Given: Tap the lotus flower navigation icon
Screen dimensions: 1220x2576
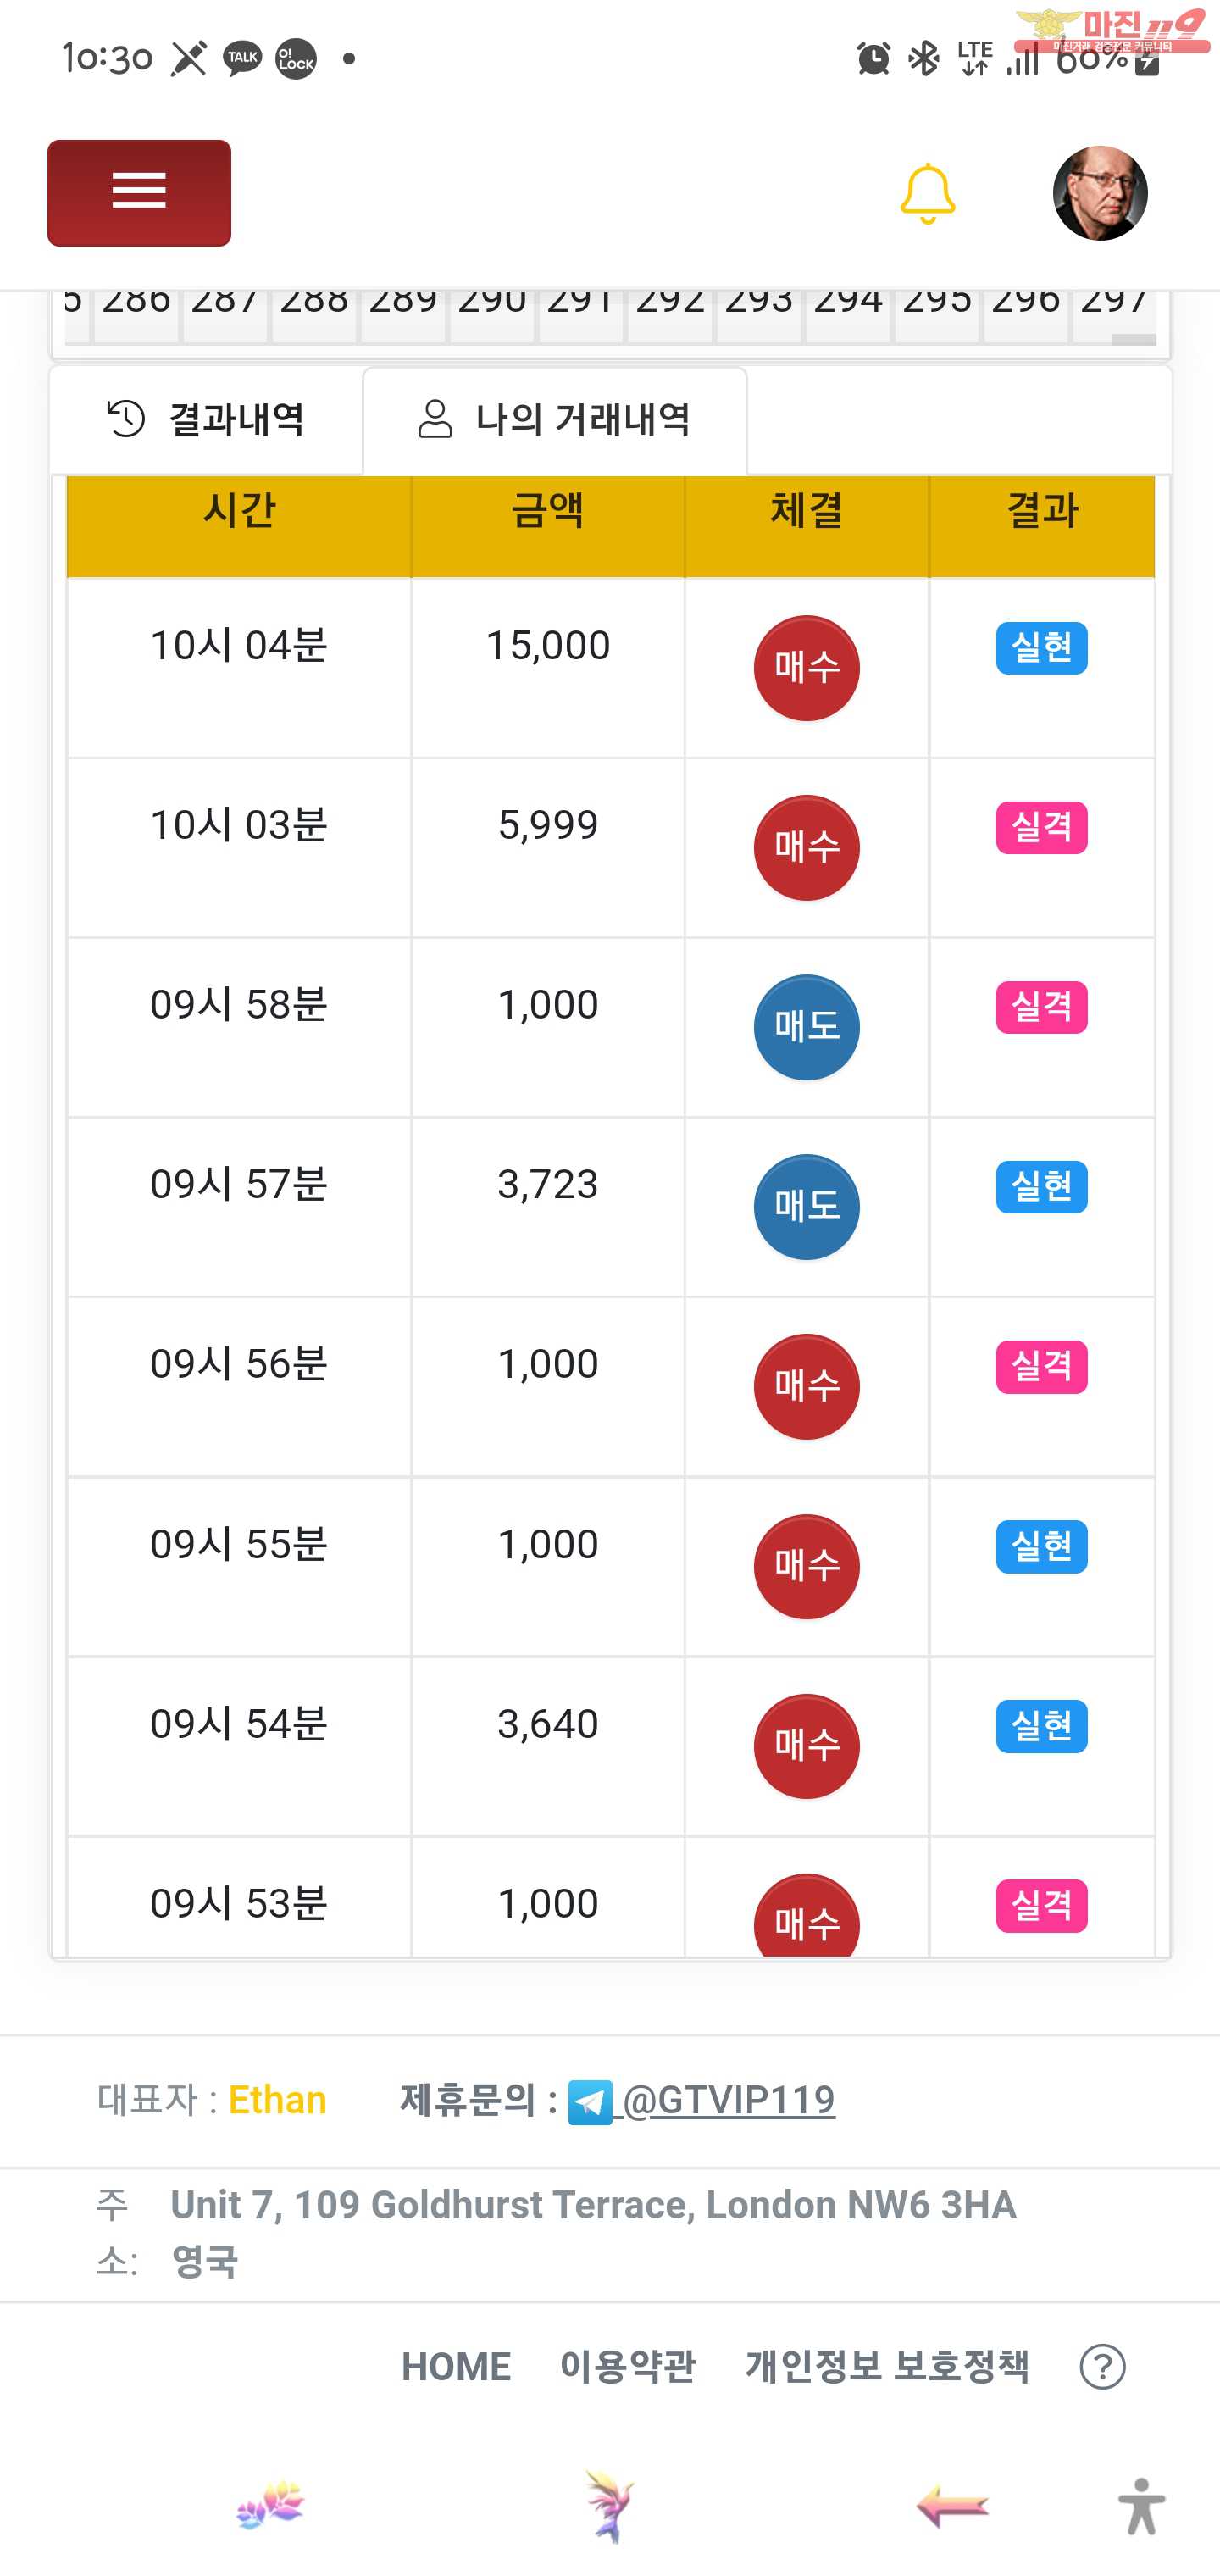Looking at the screenshot, I should pos(270,2506).
